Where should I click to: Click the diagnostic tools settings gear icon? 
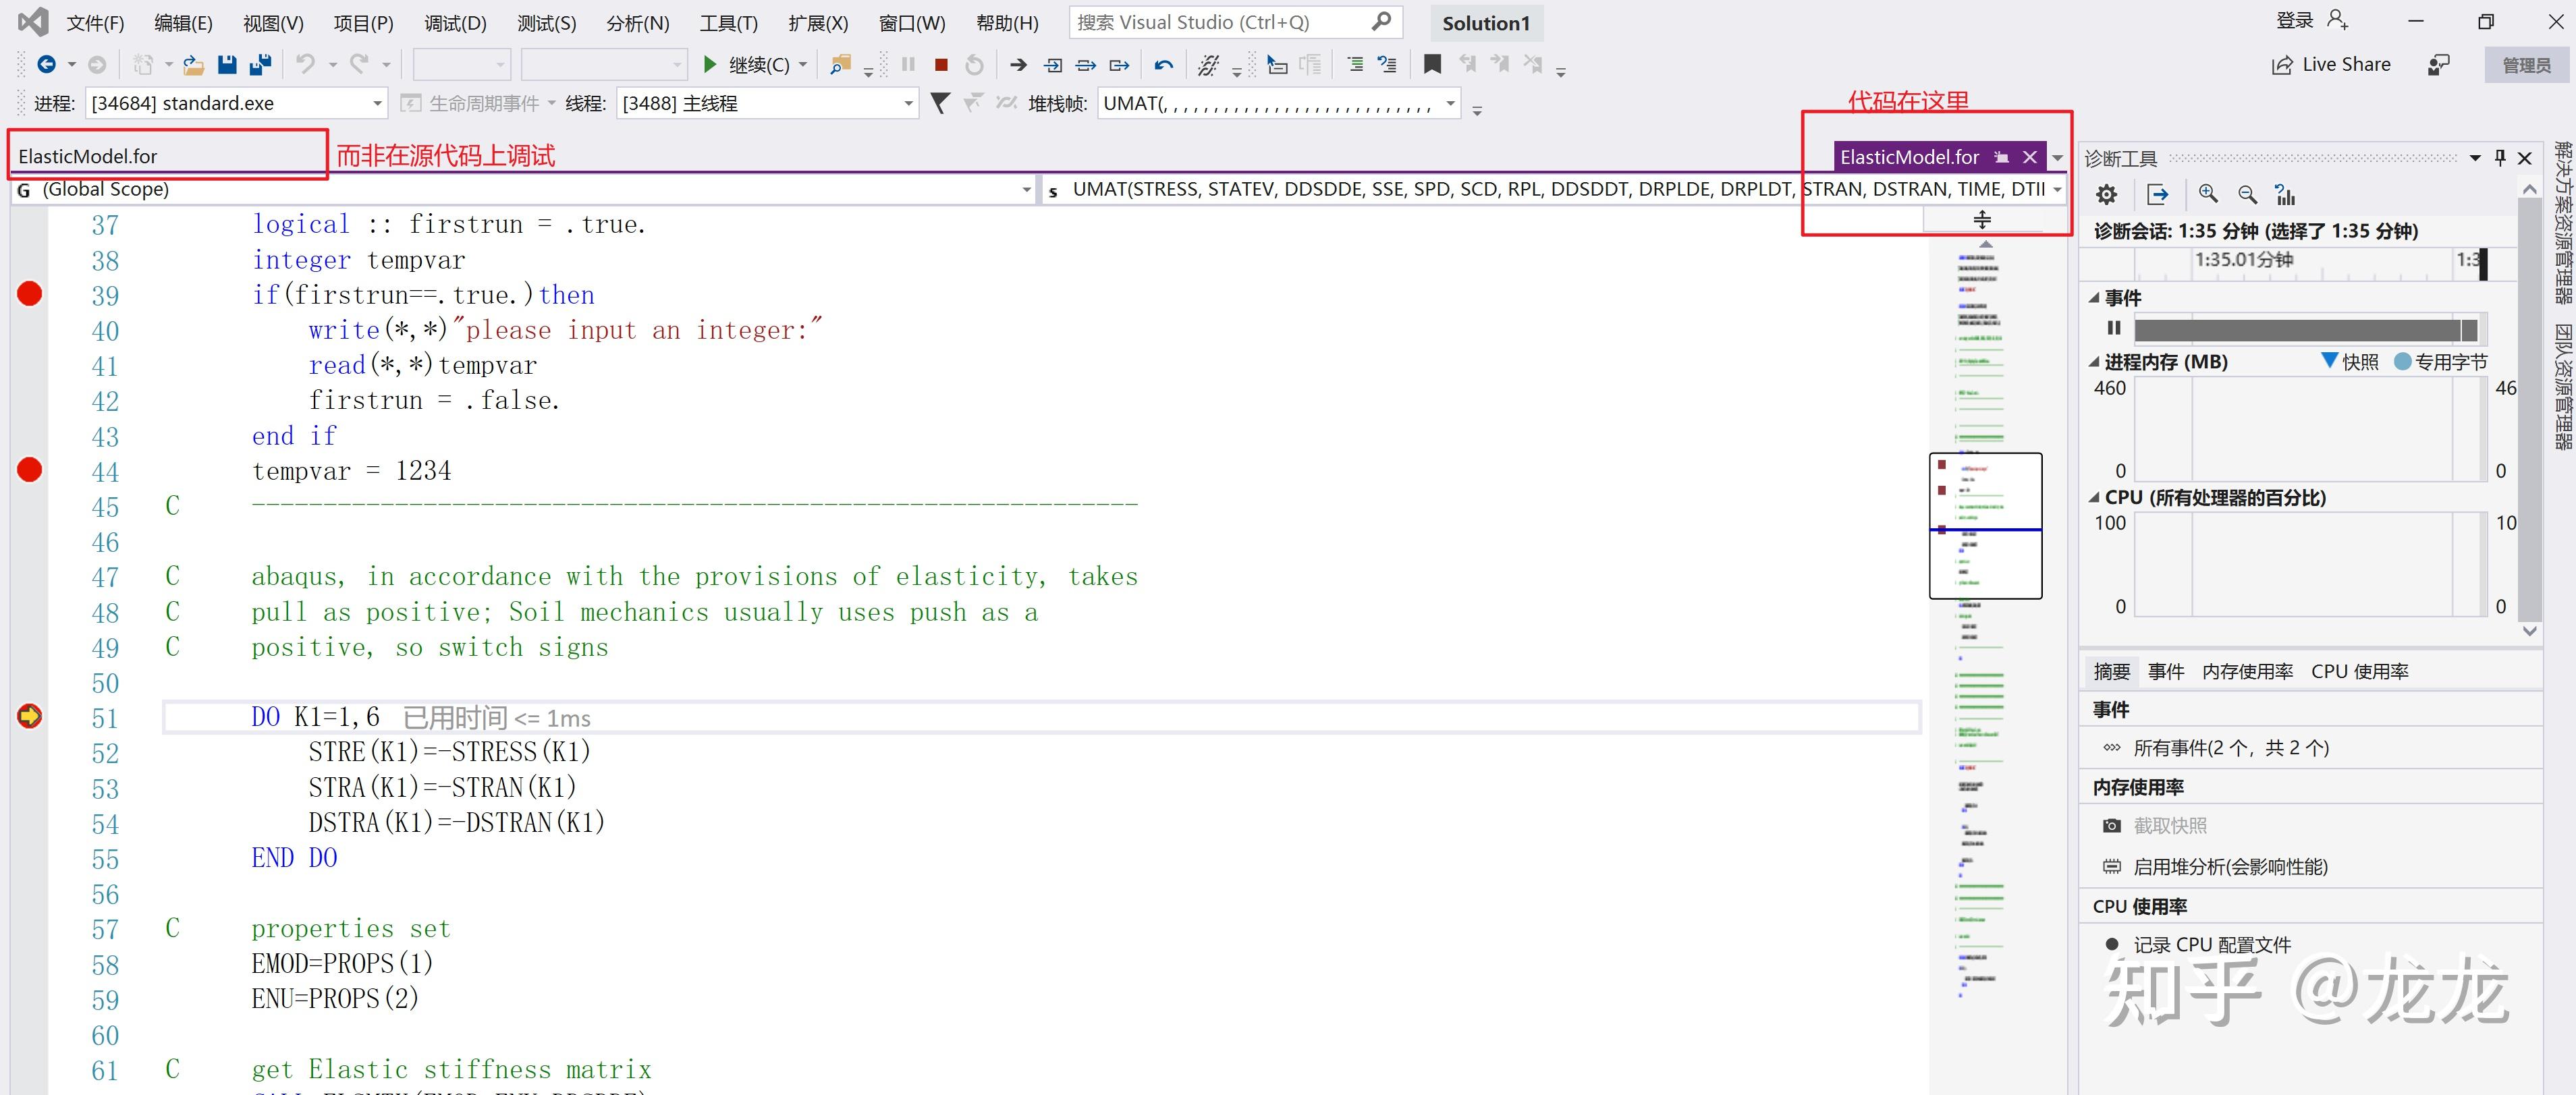(2107, 194)
